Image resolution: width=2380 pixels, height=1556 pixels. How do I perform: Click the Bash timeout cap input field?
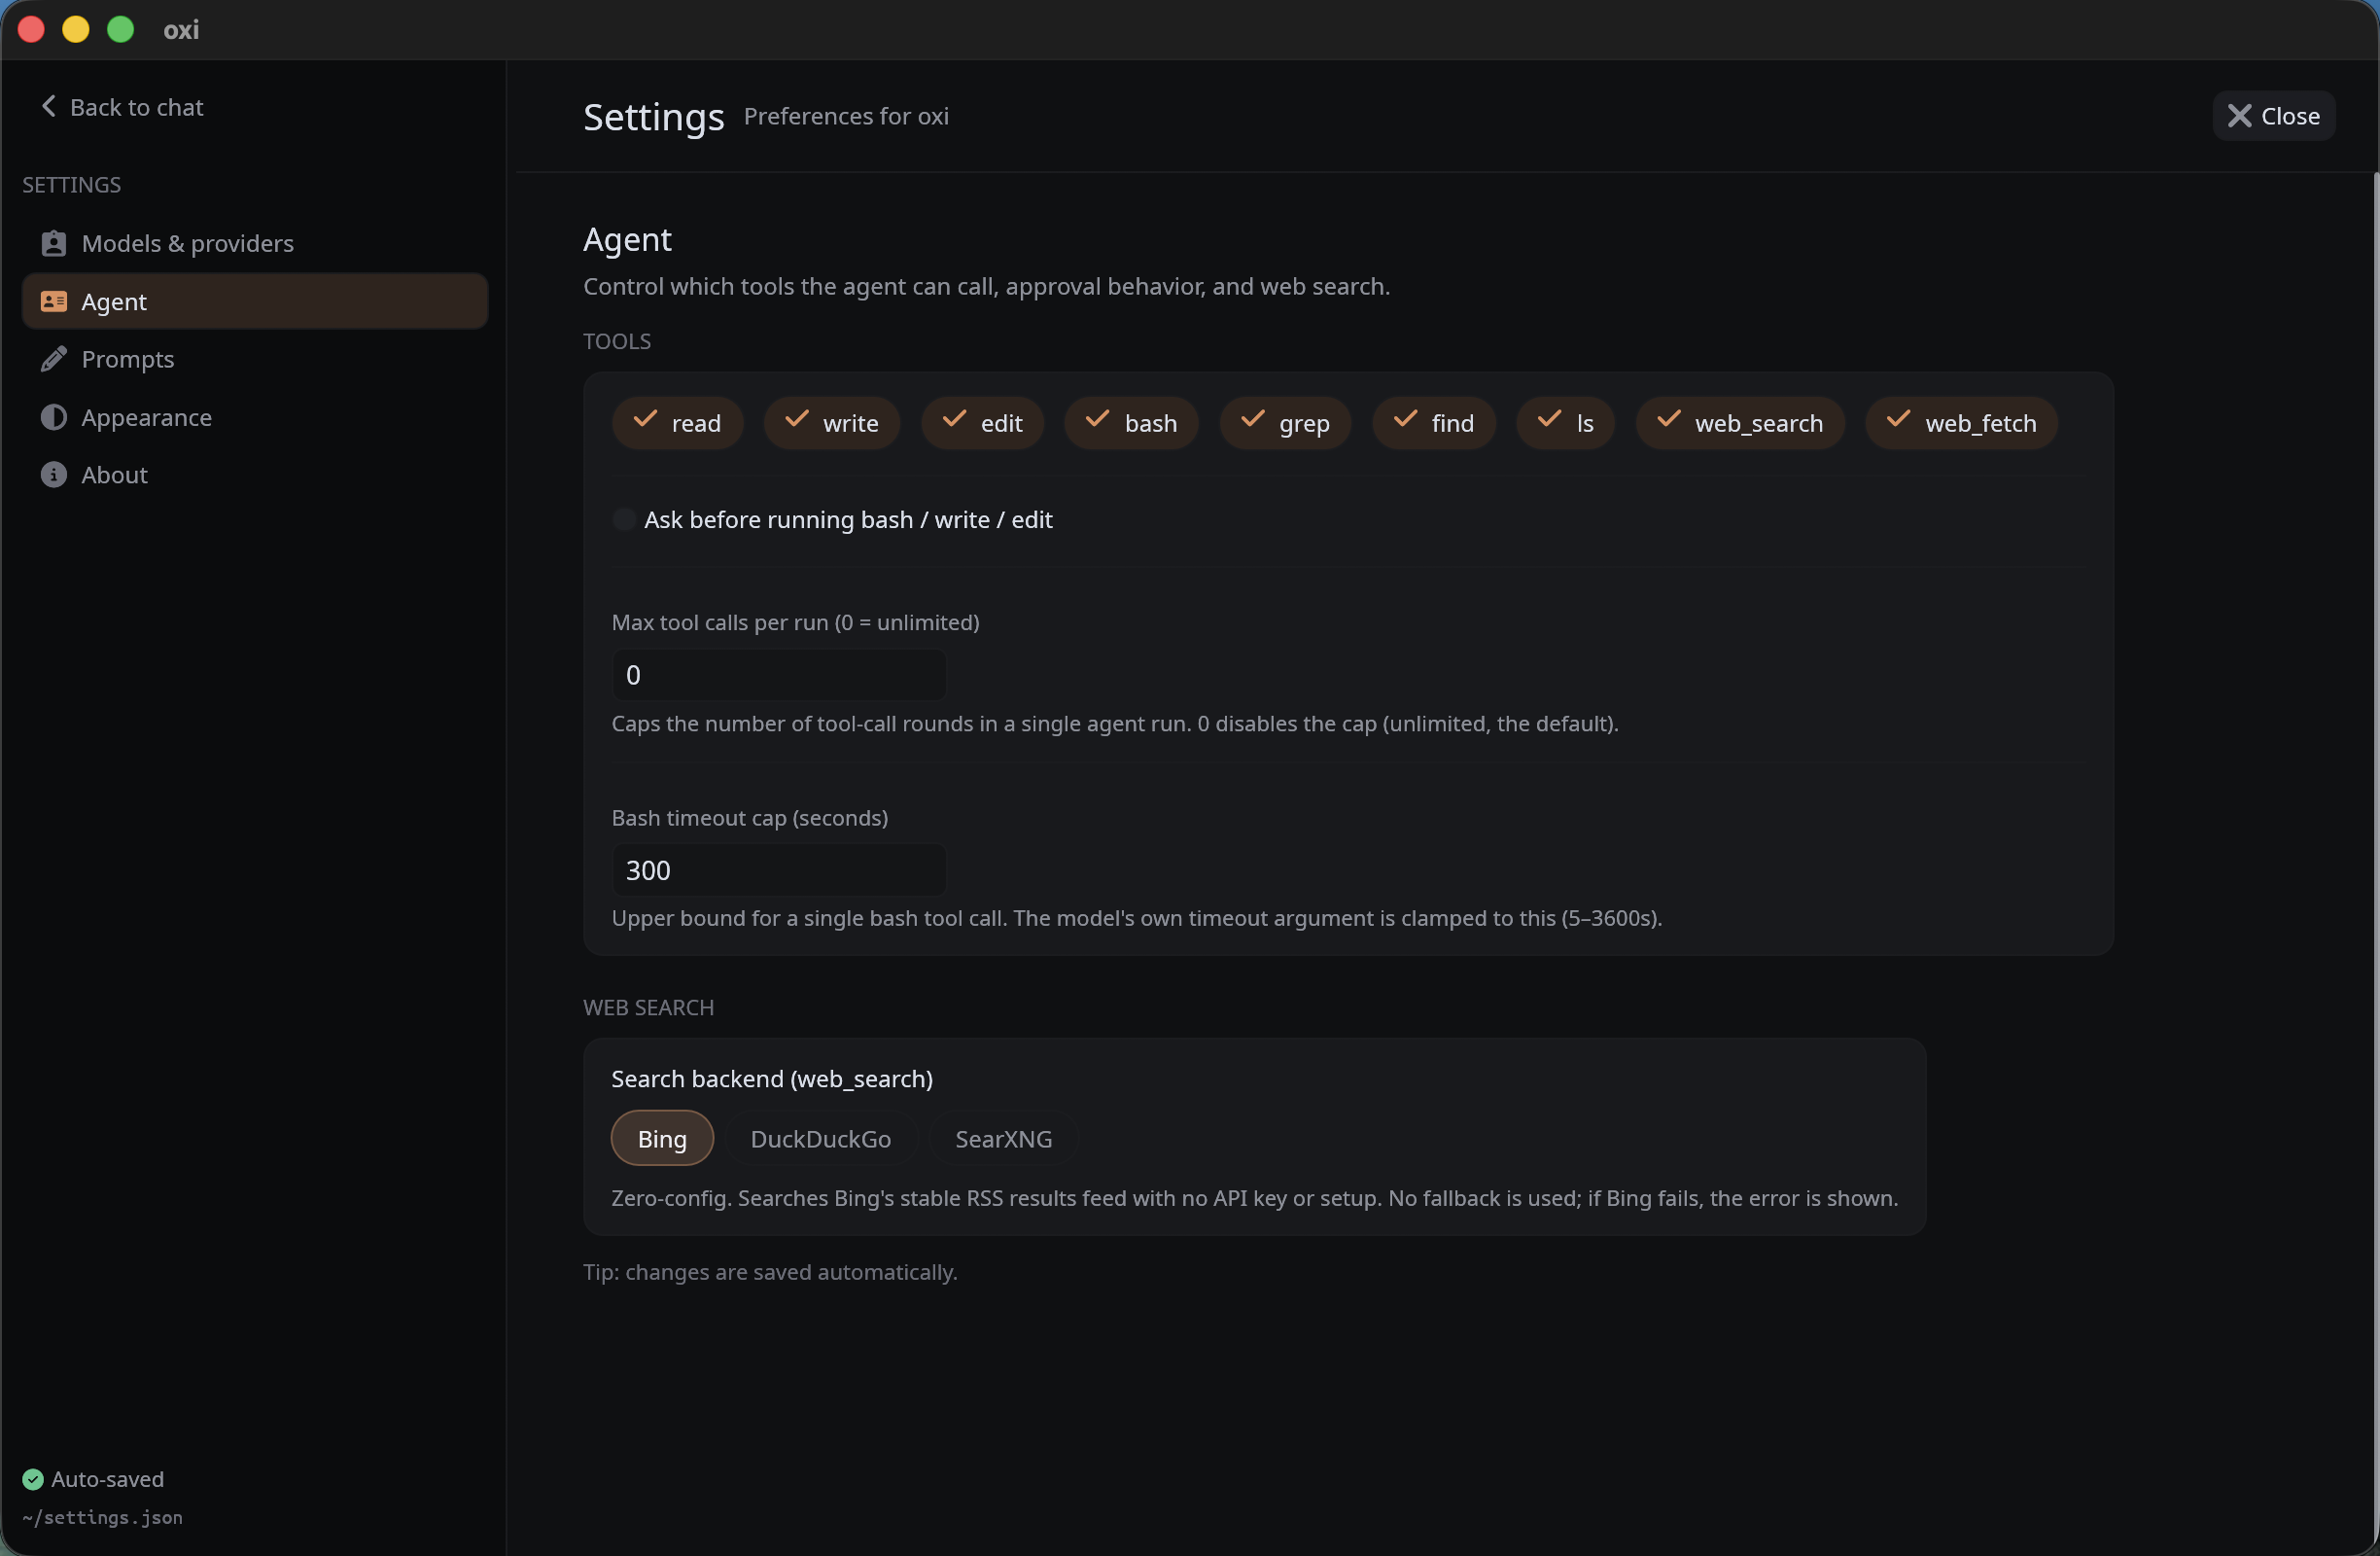pos(778,870)
